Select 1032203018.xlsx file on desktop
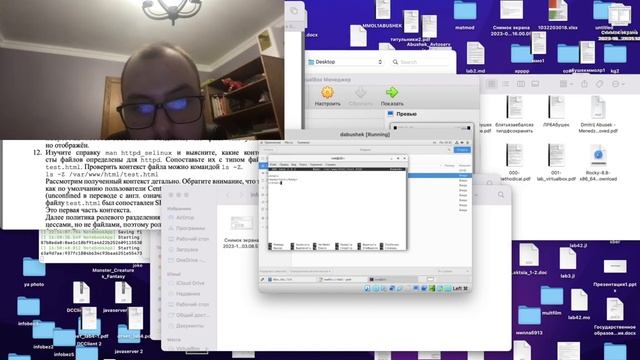 pos(558,12)
